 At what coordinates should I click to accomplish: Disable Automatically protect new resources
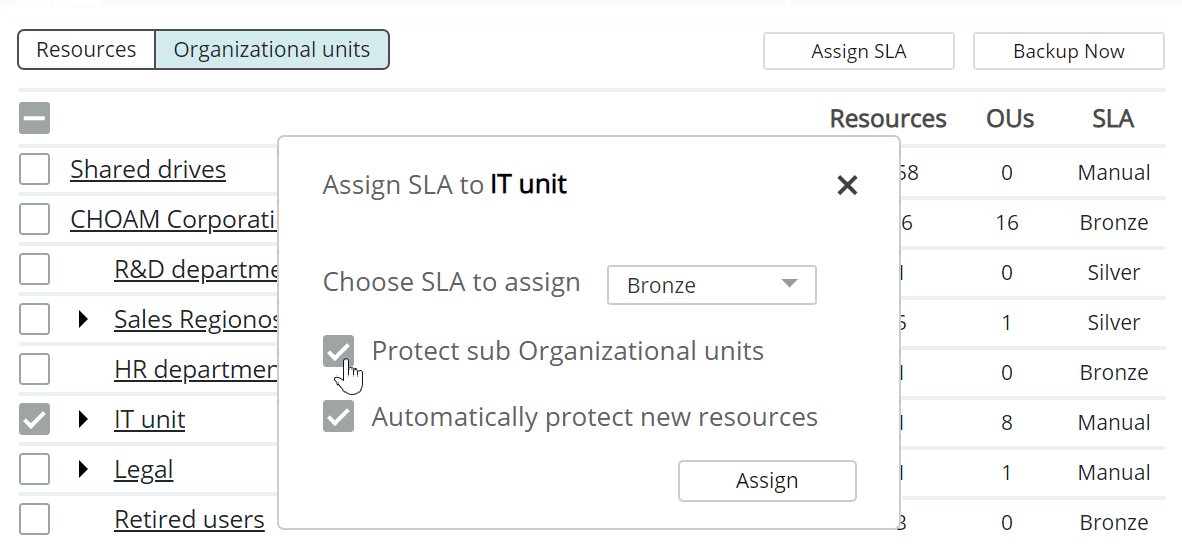coord(339,417)
